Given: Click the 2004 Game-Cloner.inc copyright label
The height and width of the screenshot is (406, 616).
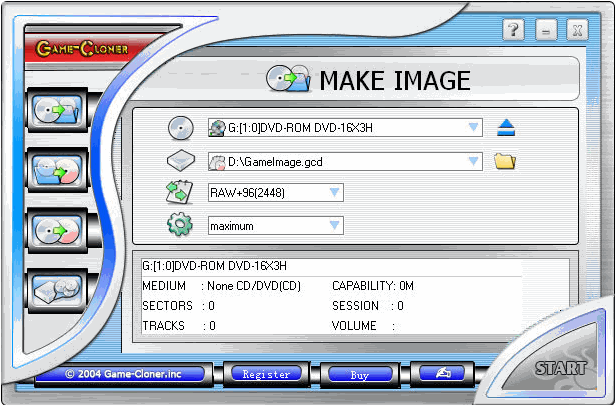Looking at the screenshot, I should coord(123,374).
